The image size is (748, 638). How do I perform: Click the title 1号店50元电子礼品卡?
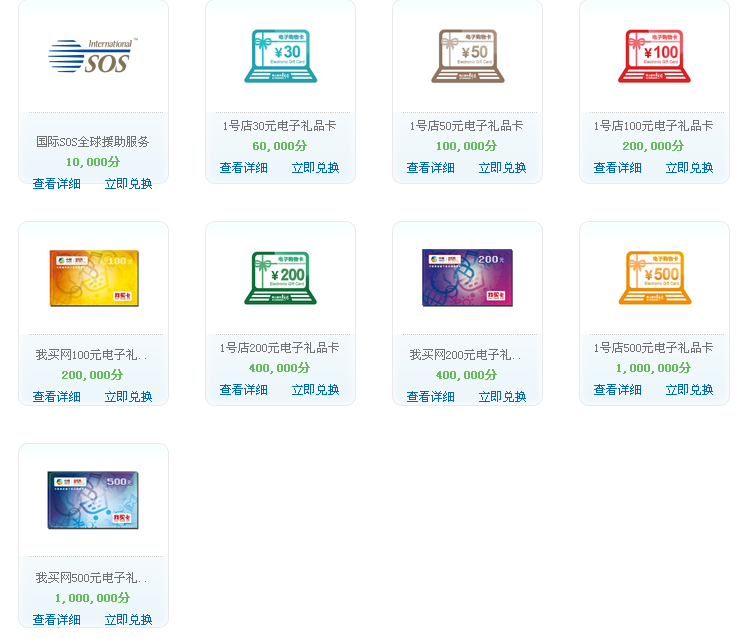click(467, 126)
